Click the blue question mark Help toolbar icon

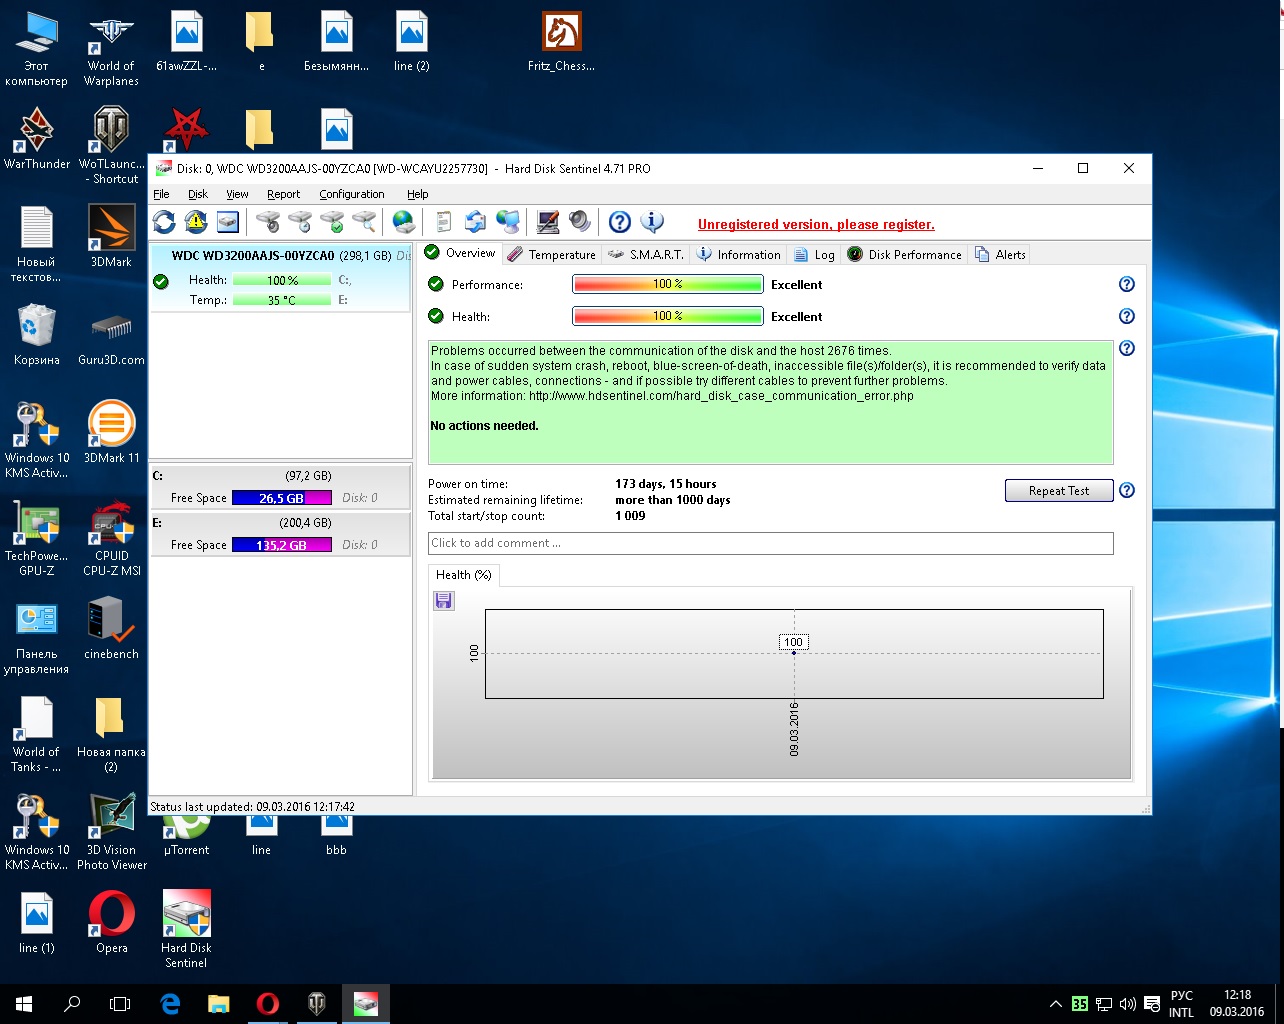click(x=620, y=222)
